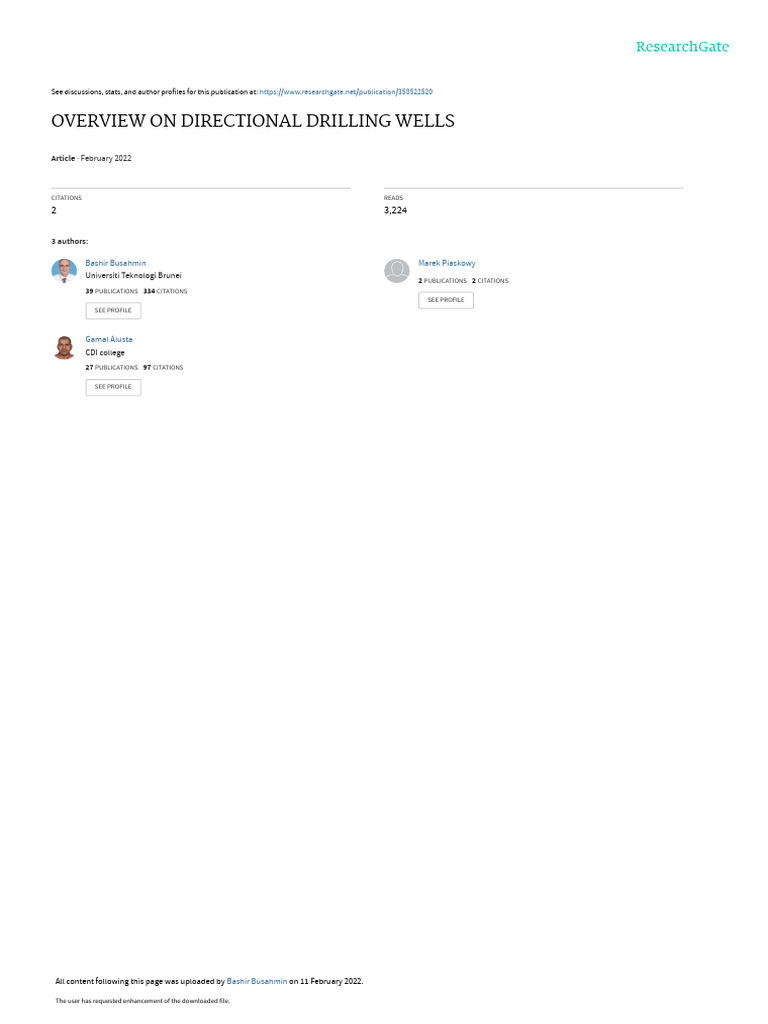Click 'CDI college' affiliation text

pyautogui.click(x=105, y=353)
